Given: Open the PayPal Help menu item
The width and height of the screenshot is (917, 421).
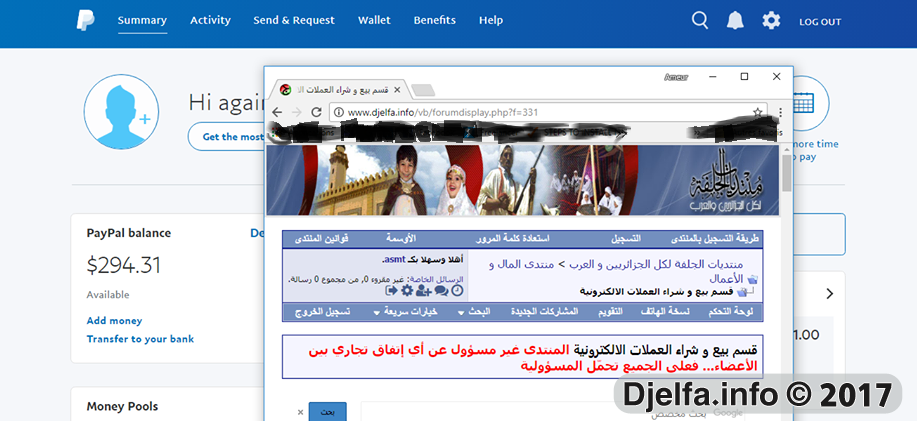Looking at the screenshot, I should click(x=491, y=20).
